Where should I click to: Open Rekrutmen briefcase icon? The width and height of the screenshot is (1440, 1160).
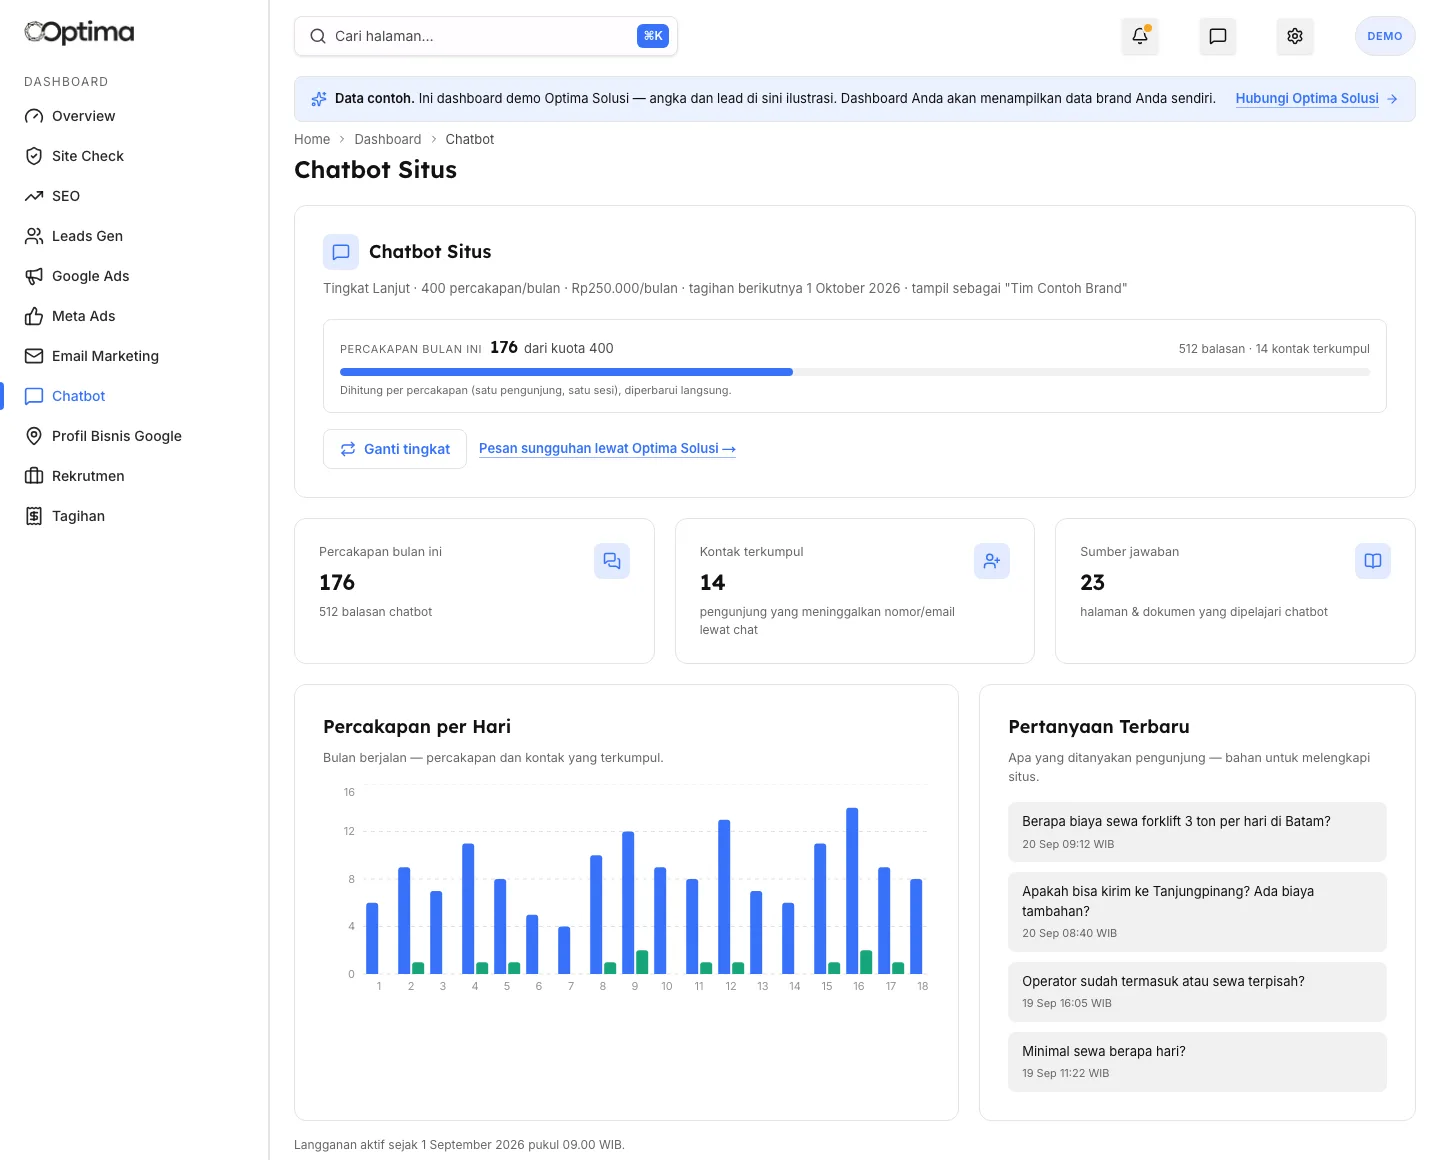tap(34, 476)
